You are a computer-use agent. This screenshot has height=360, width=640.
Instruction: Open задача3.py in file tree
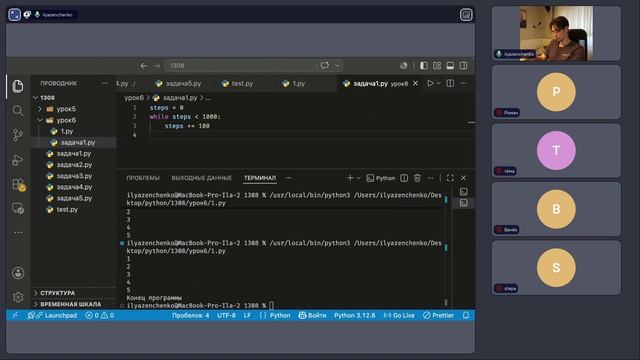[x=74, y=176]
